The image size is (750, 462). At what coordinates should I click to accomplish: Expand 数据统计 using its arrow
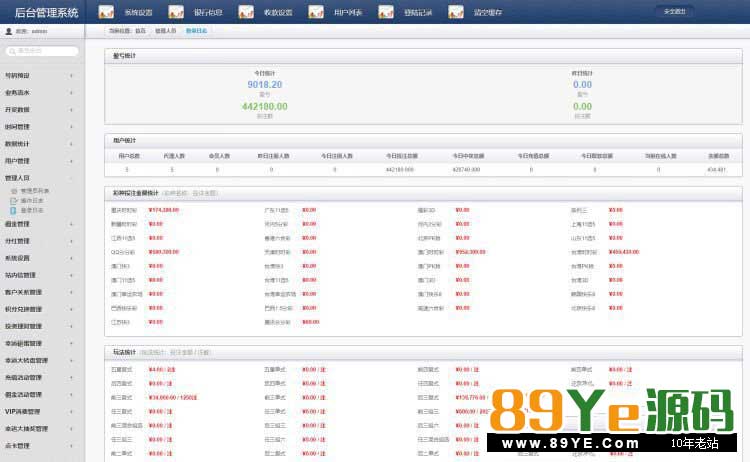pyautogui.click(x=71, y=144)
